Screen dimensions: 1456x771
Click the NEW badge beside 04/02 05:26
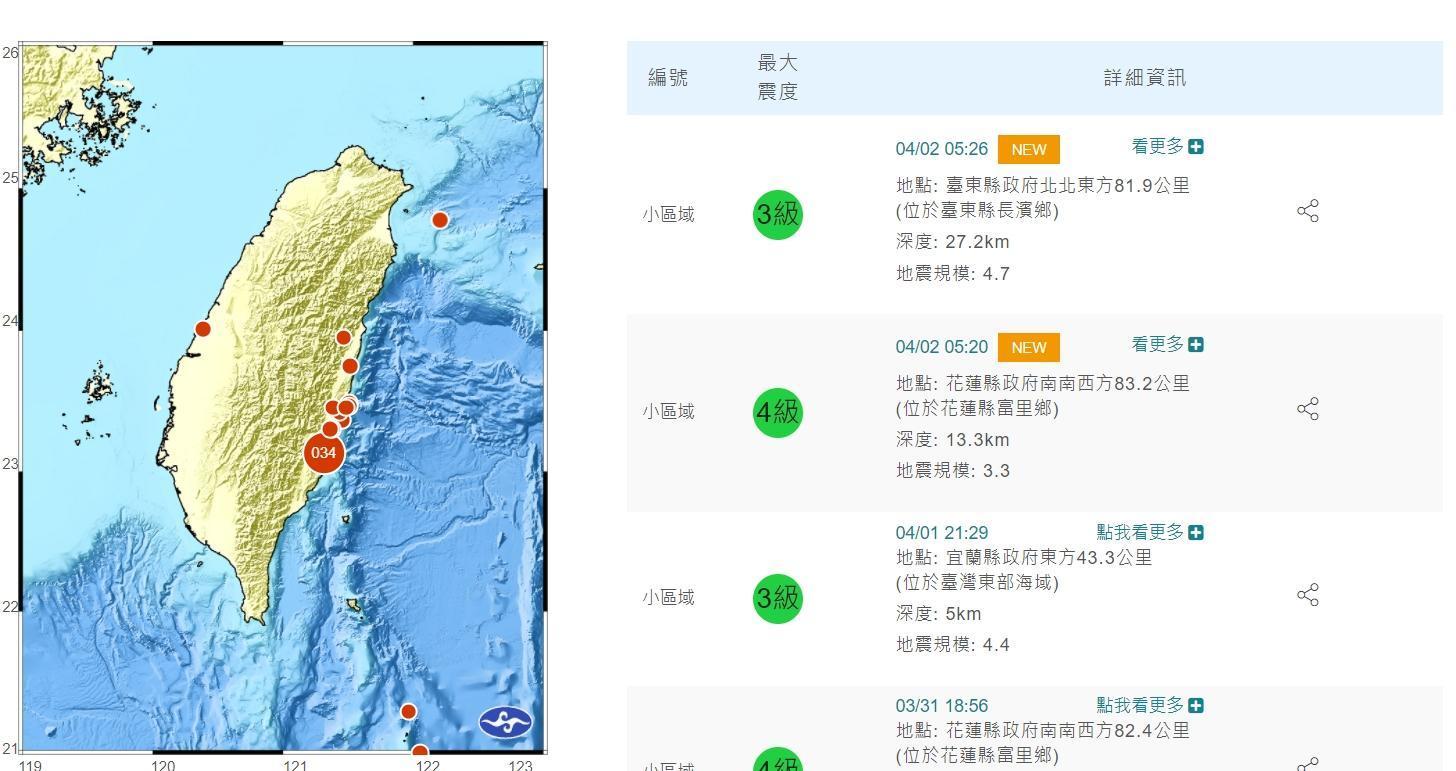tap(1028, 150)
